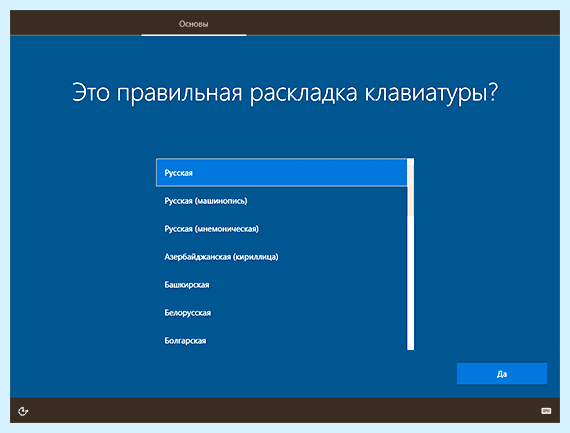The height and width of the screenshot is (433, 570).
Task: Select the Башкирская keyboard layout
Action: pos(282,285)
